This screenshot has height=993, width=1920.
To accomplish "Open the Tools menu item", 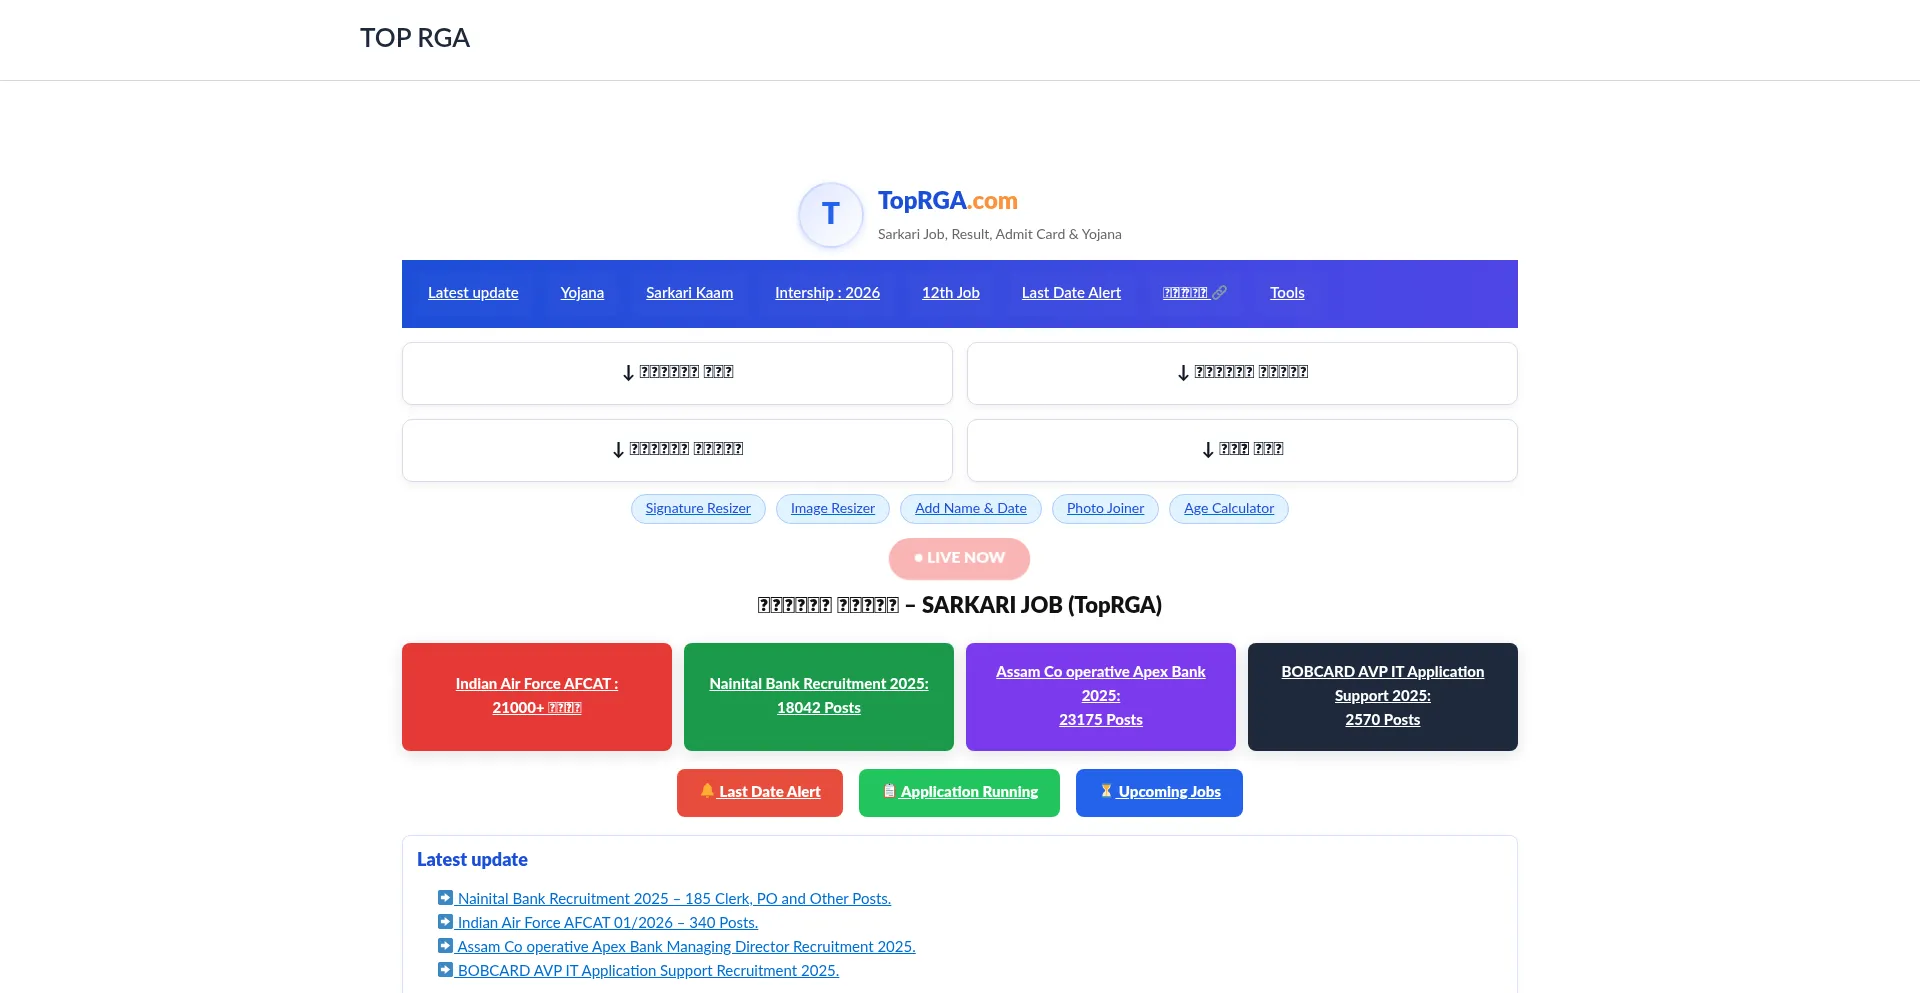I will pos(1287,293).
